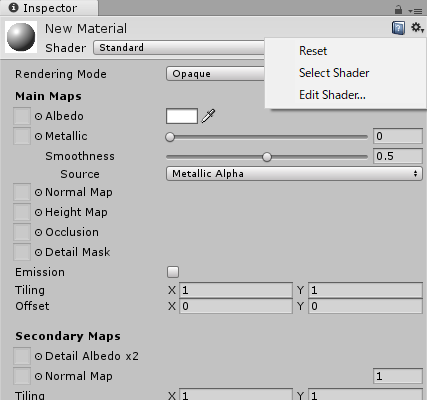Click the Emission label
This screenshot has height=400, width=427.
point(40,272)
